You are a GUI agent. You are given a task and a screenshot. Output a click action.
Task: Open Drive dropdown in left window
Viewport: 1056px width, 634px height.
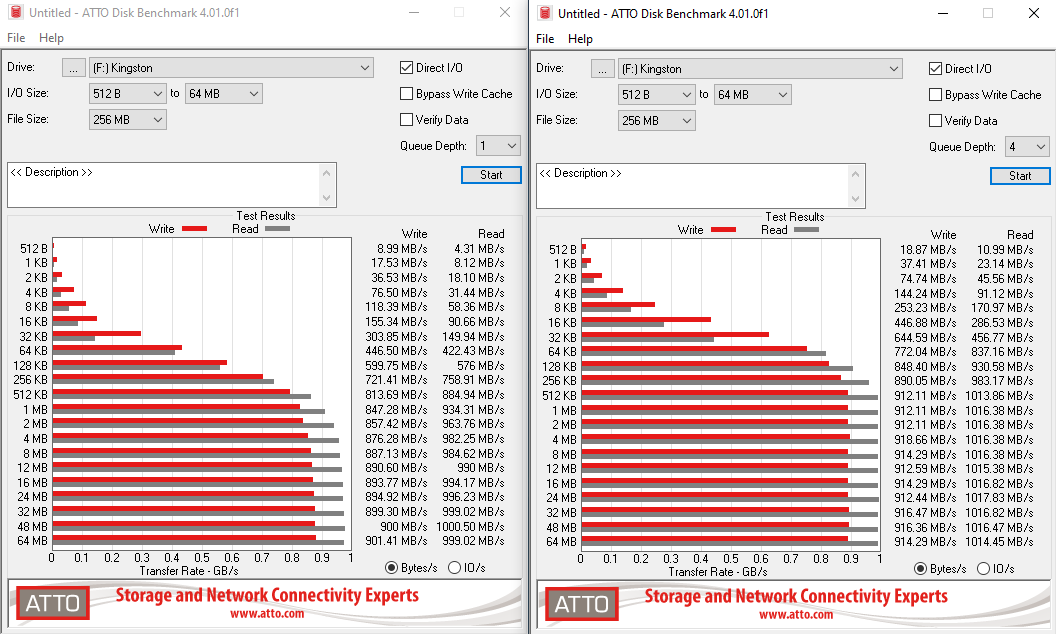pos(231,67)
